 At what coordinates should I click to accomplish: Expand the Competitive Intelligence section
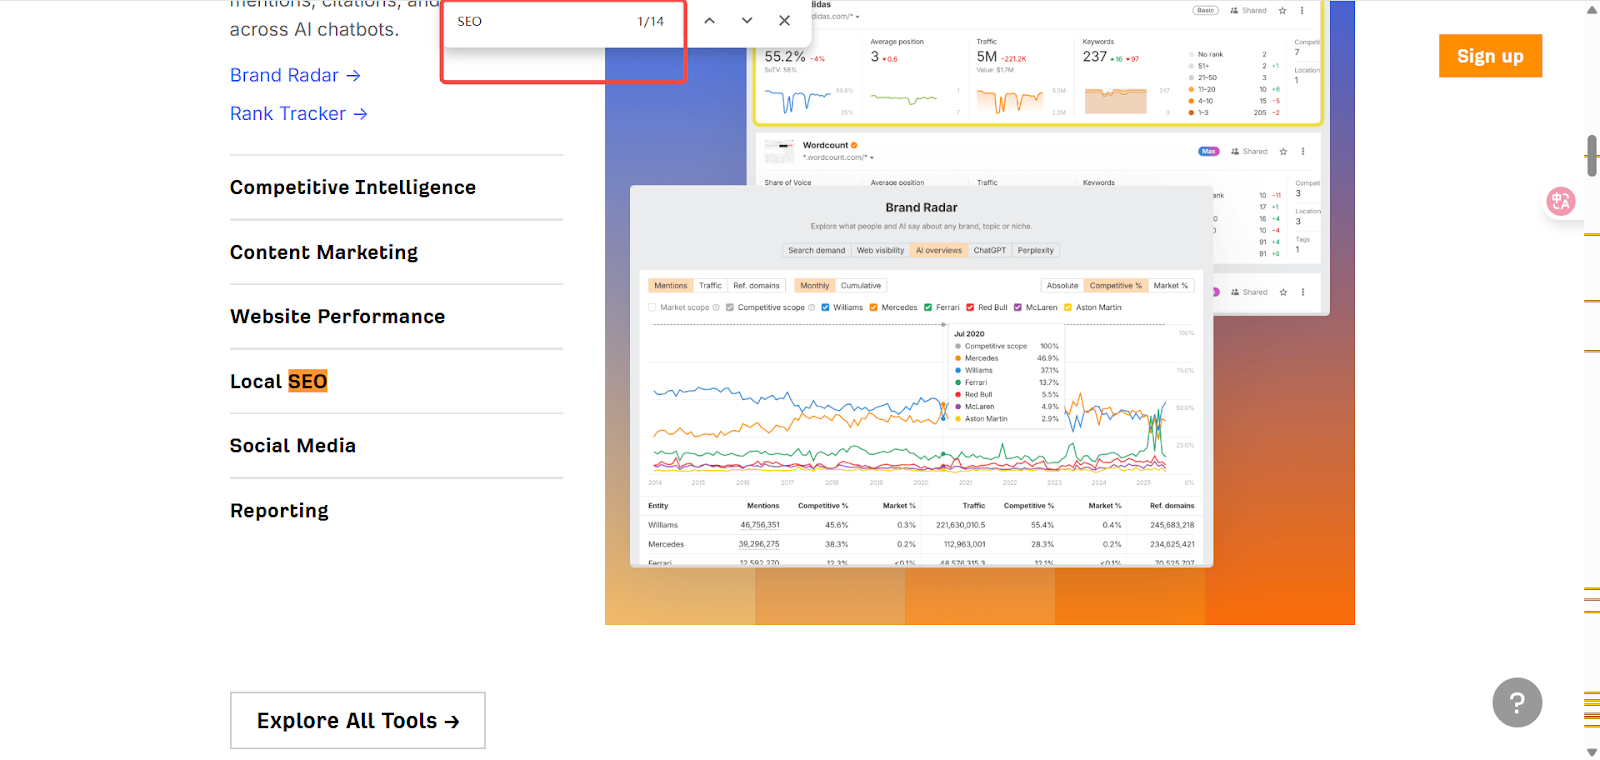point(353,187)
